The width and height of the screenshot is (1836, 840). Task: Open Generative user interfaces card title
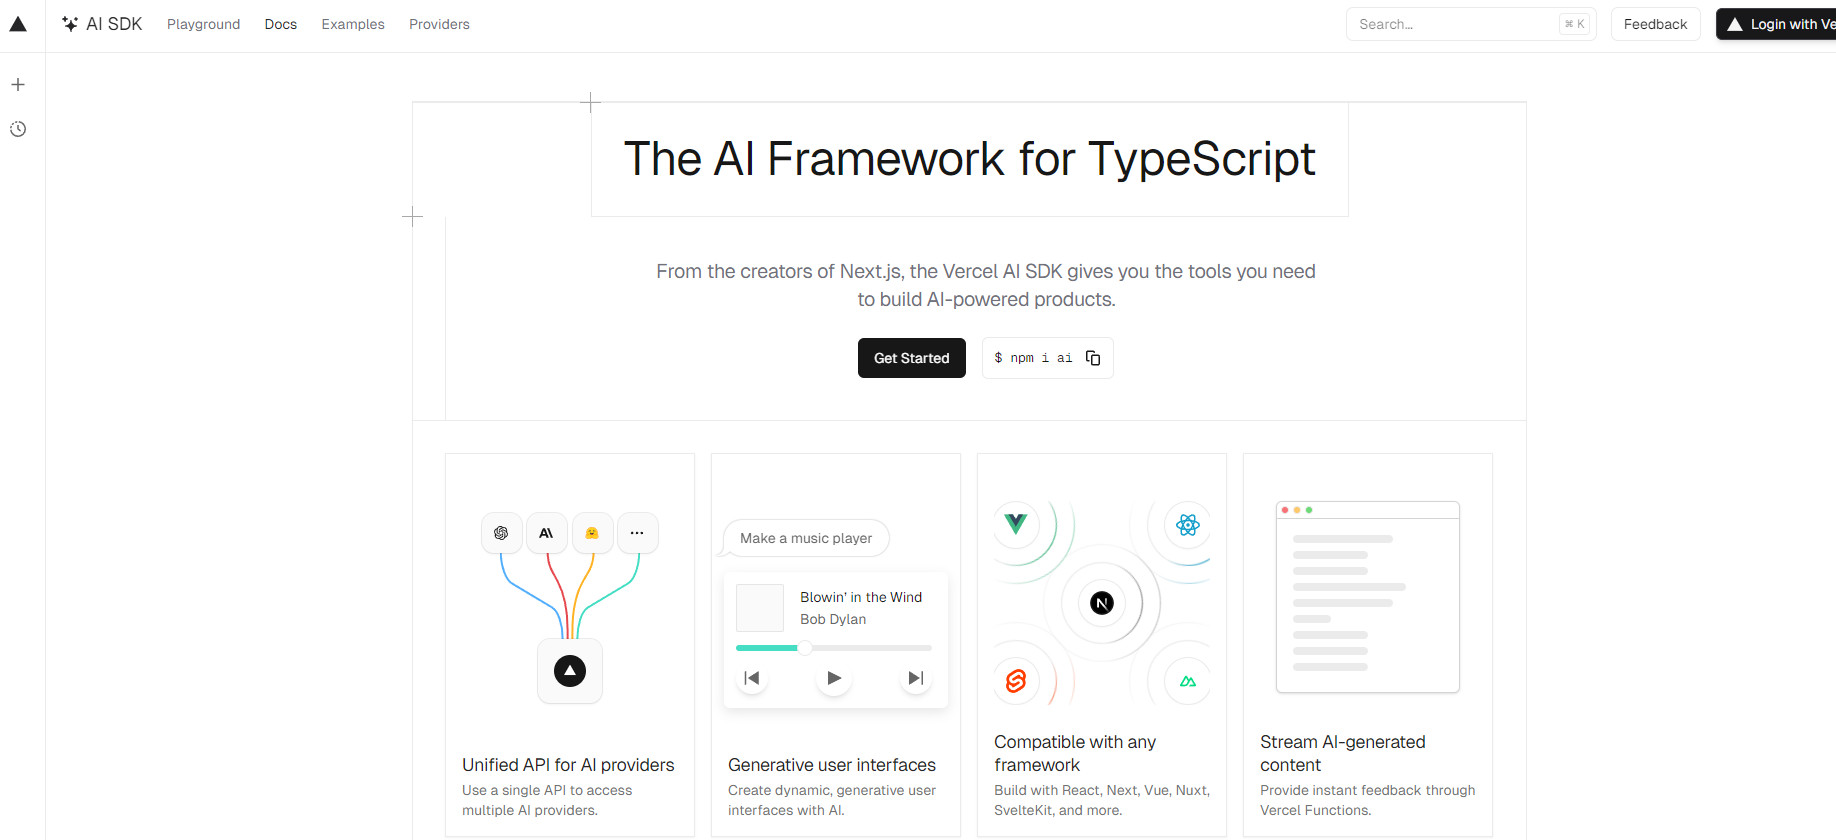point(832,765)
